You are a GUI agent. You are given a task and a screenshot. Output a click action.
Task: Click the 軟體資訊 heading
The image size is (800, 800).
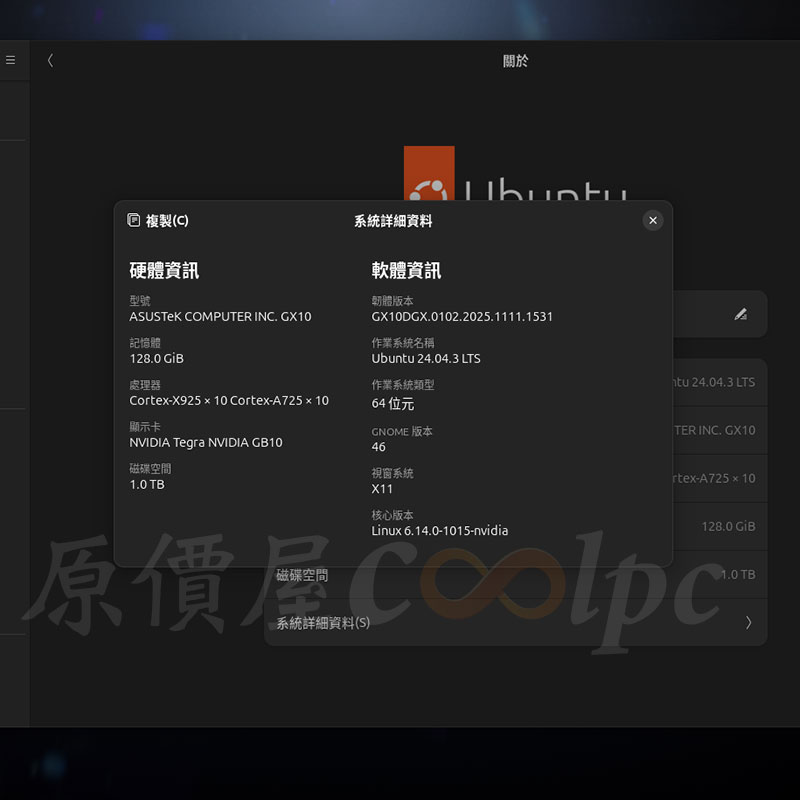point(406,270)
